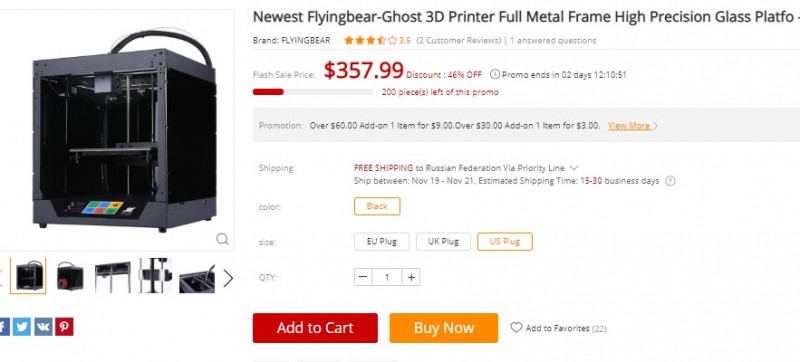
Task: Share via VK icon
Action: (x=43, y=327)
